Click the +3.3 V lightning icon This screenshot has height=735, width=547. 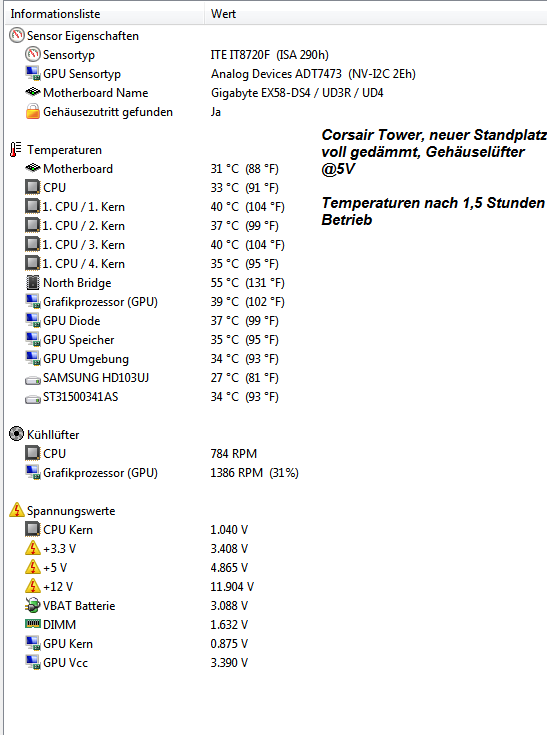pos(33,548)
